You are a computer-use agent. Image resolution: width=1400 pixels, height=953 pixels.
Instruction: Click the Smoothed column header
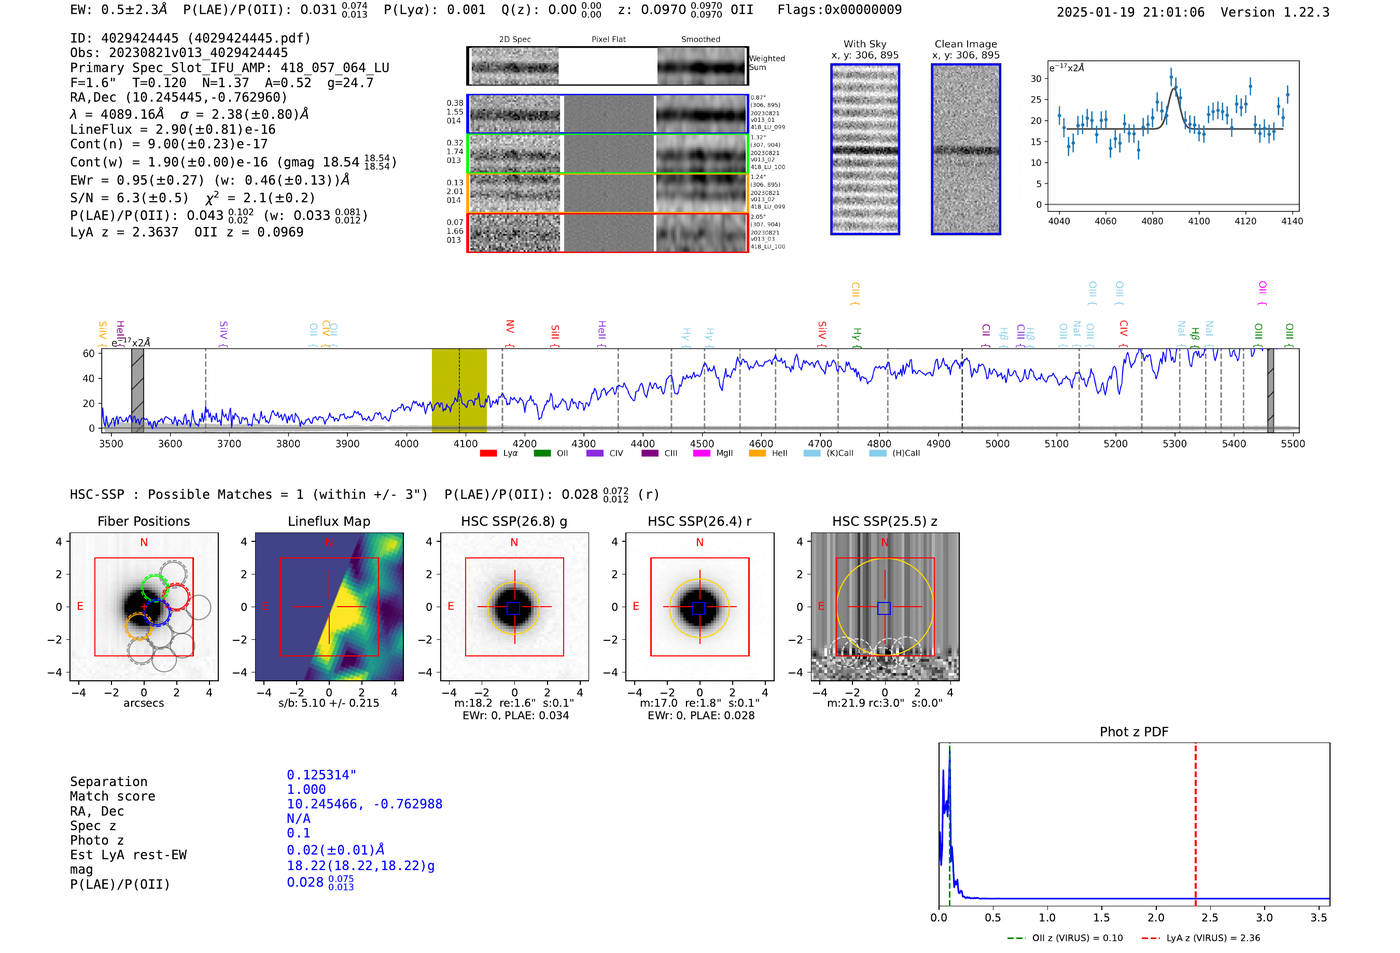point(701,40)
